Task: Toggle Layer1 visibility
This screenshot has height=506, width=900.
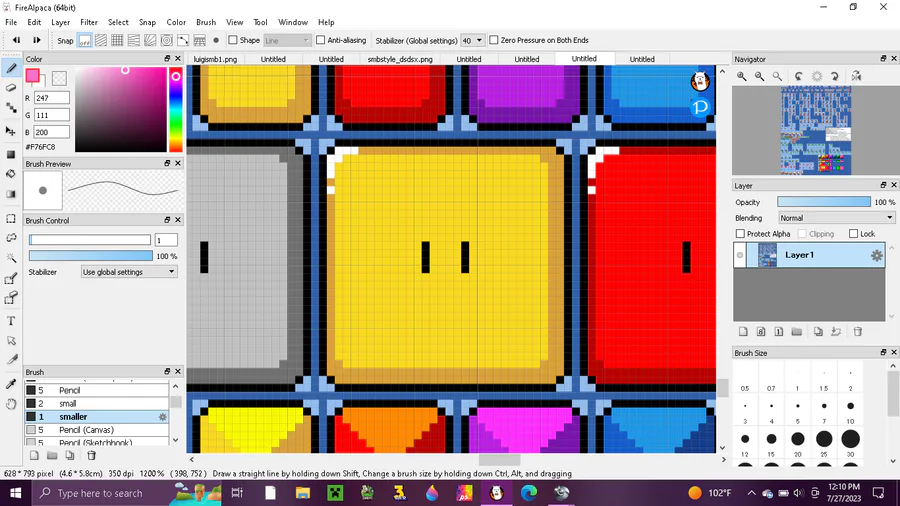Action: click(740, 255)
